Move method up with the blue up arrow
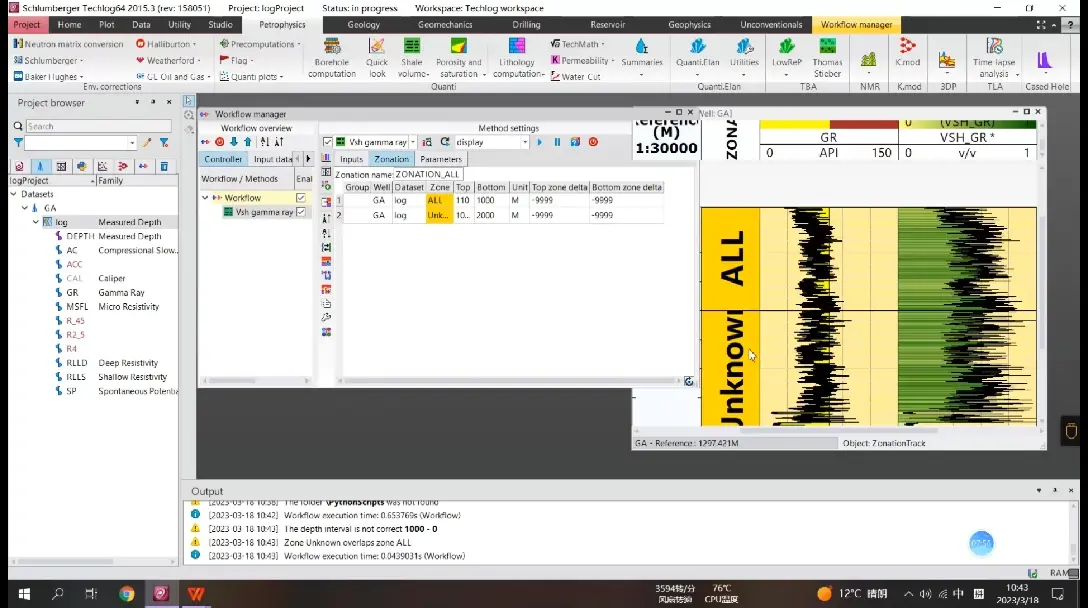1088x608 pixels. 248,142
